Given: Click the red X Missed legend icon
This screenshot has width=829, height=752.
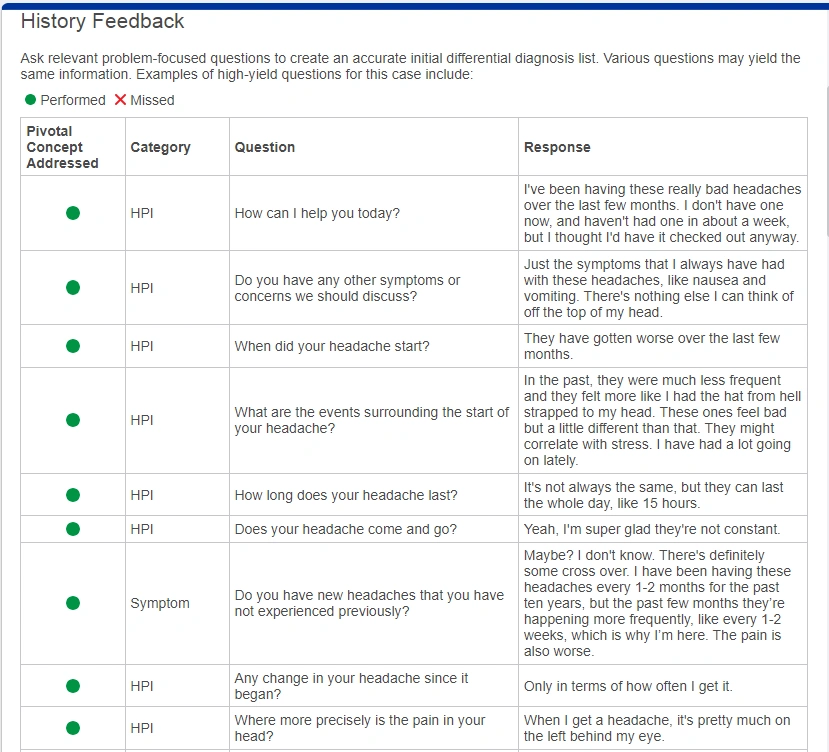Looking at the screenshot, I should click(121, 99).
